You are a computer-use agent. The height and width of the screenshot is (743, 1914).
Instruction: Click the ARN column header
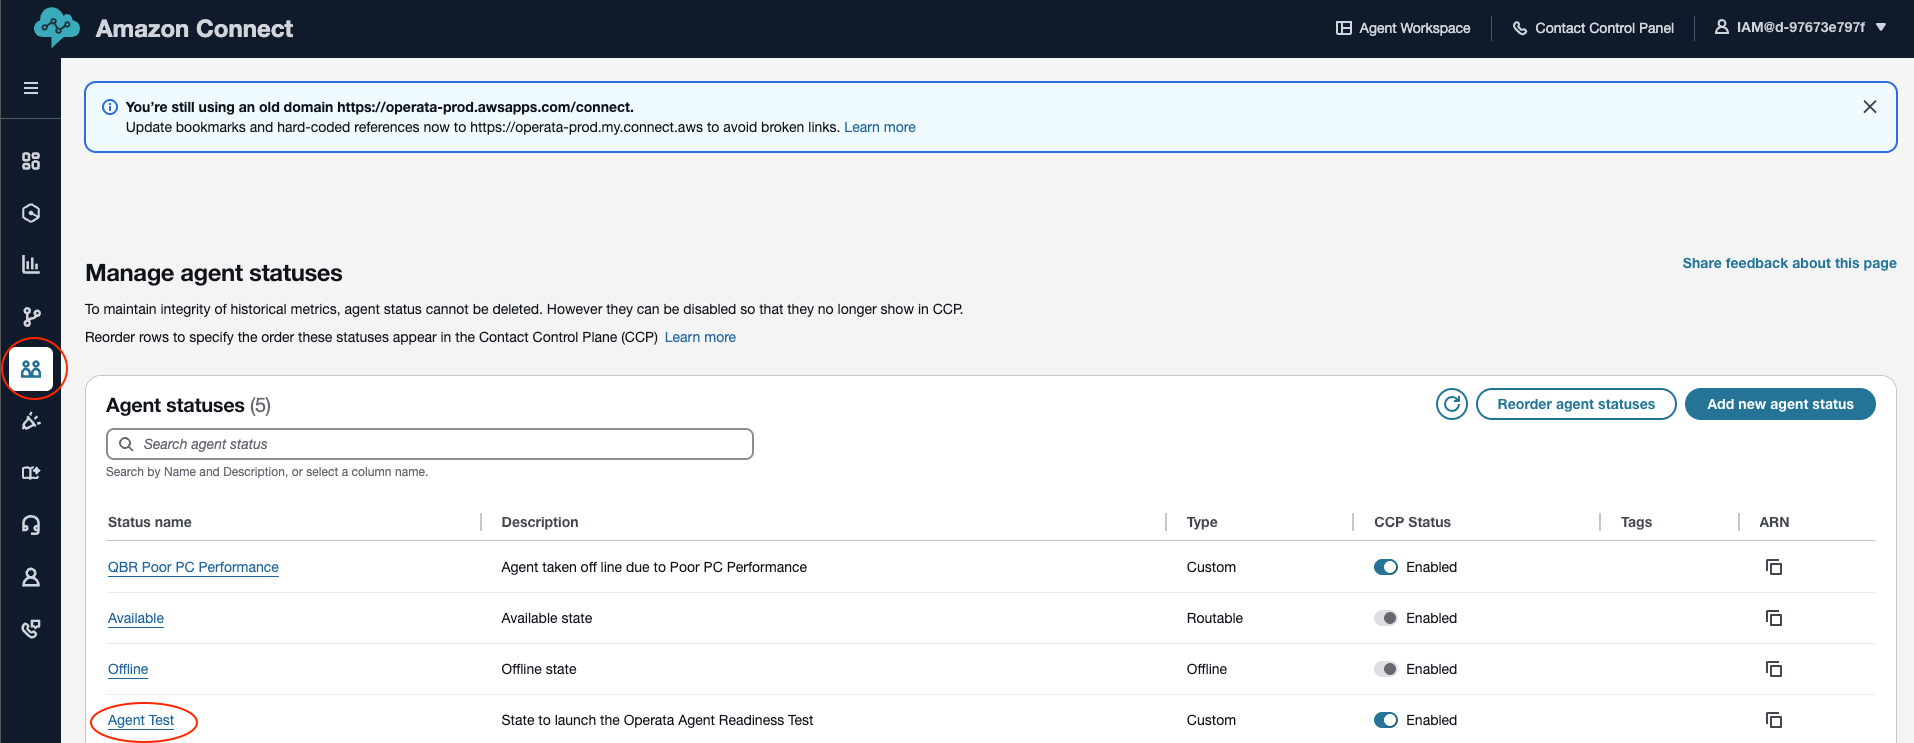1774,522
